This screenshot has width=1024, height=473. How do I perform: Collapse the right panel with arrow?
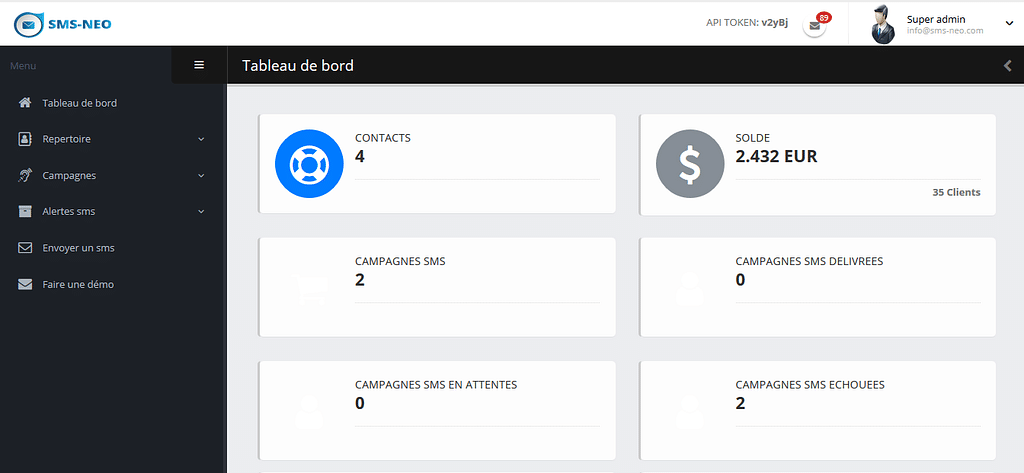coord(1007,66)
